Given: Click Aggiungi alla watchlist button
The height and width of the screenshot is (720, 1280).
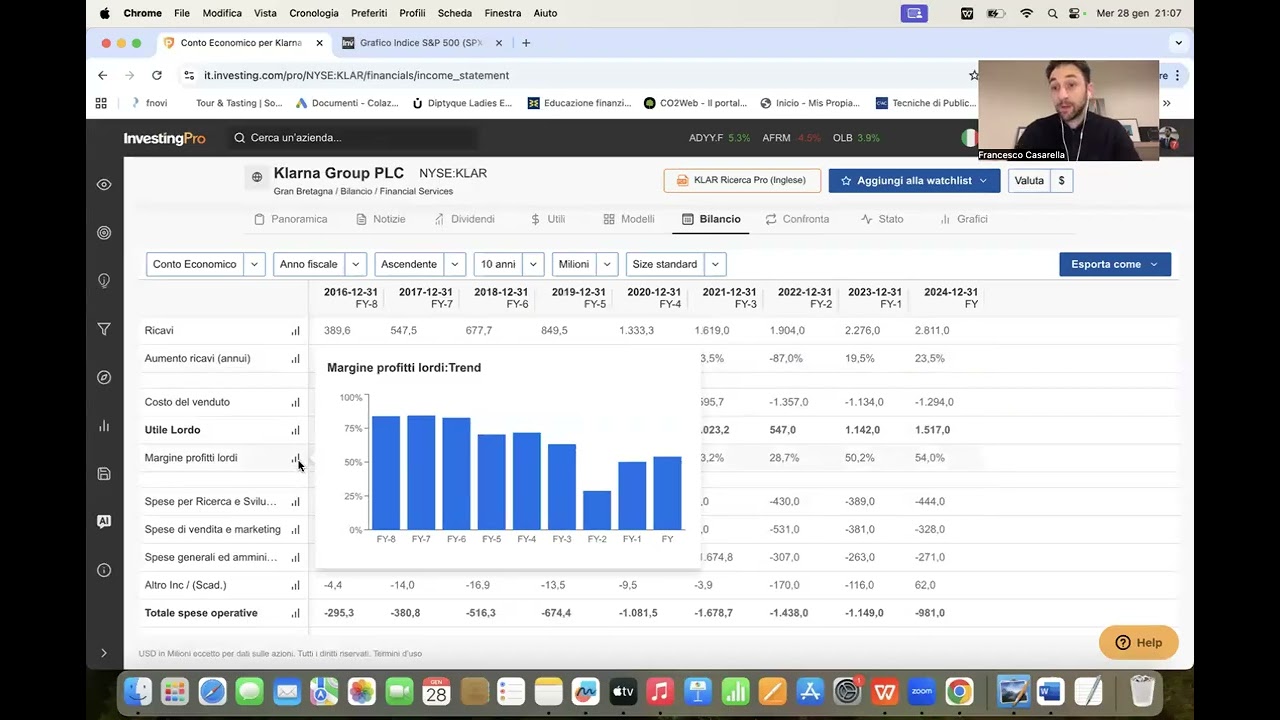Looking at the screenshot, I should (914, 181).
